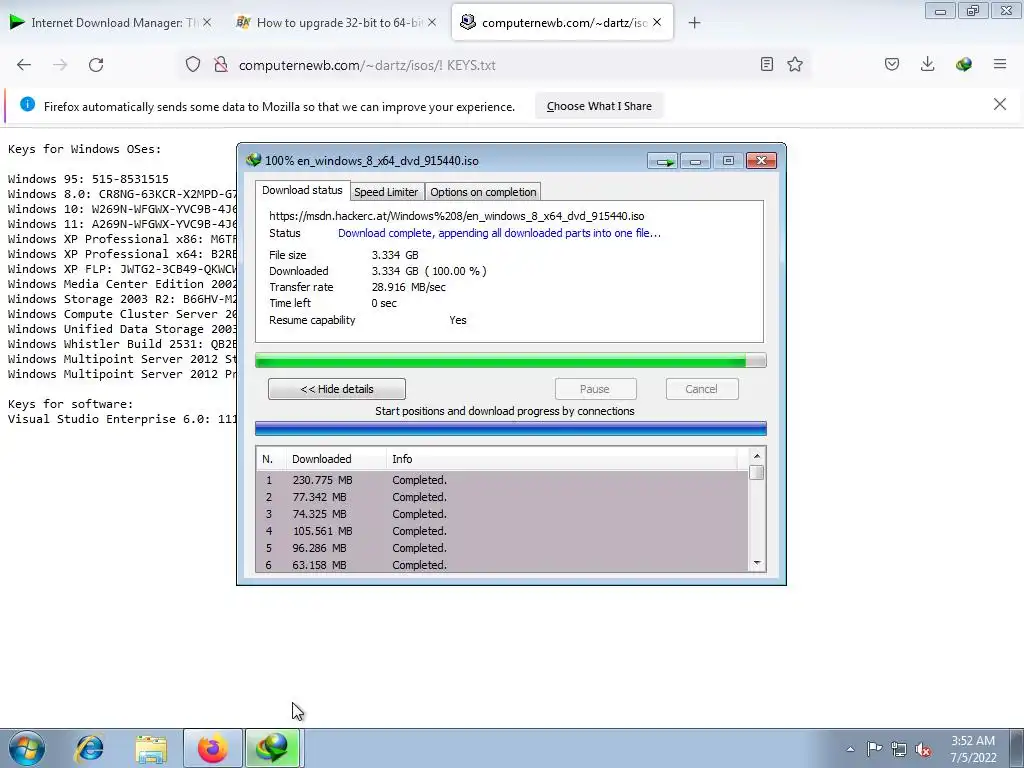Open the Speed Limiter tab

[x=387, y=192]
